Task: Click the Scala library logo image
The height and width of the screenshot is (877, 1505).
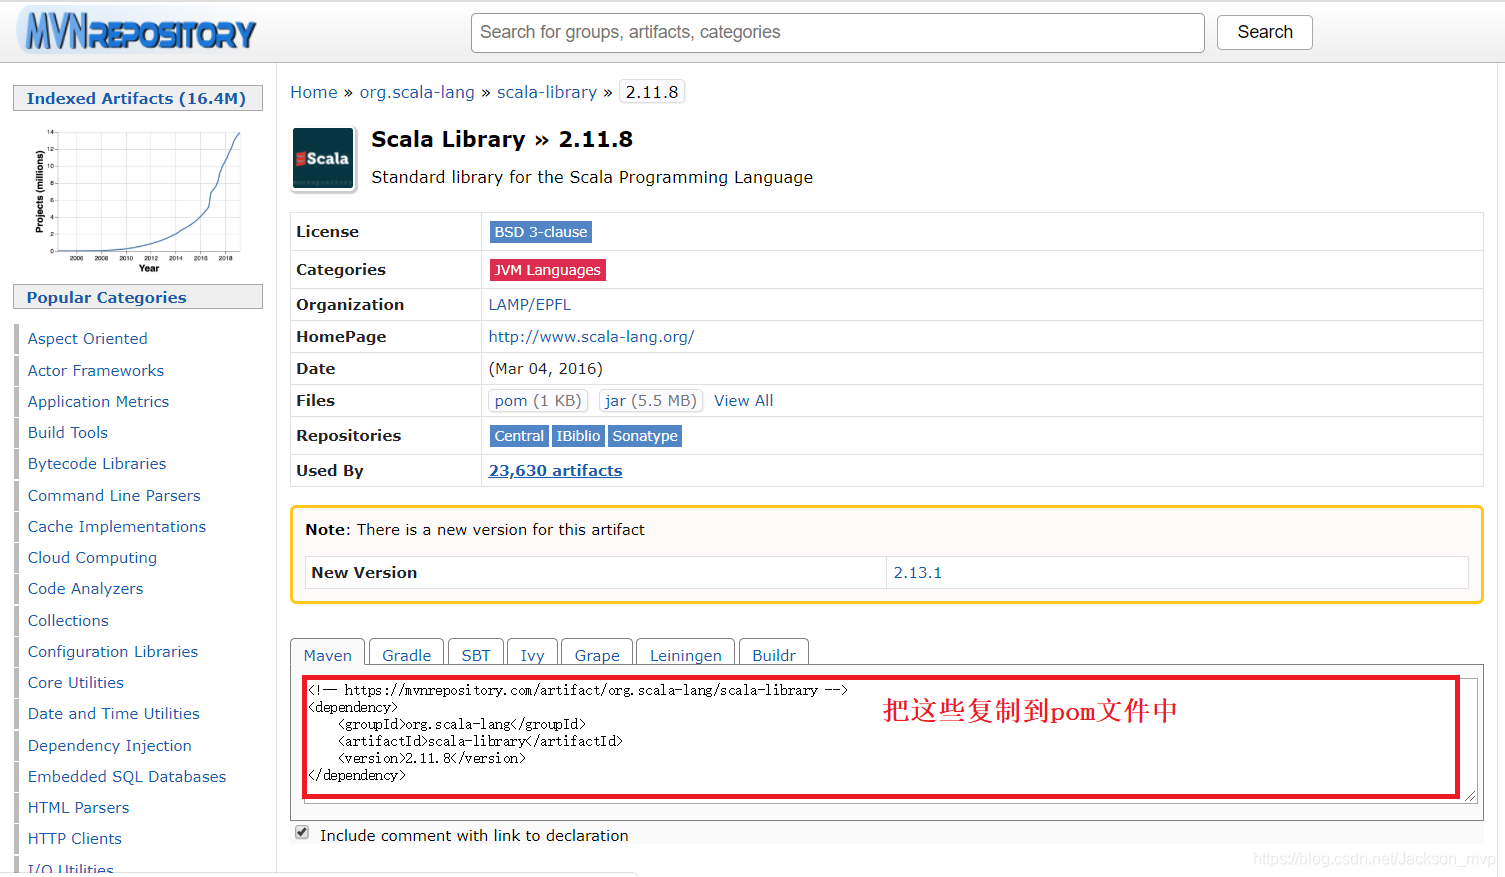Action: click(323, 158)
